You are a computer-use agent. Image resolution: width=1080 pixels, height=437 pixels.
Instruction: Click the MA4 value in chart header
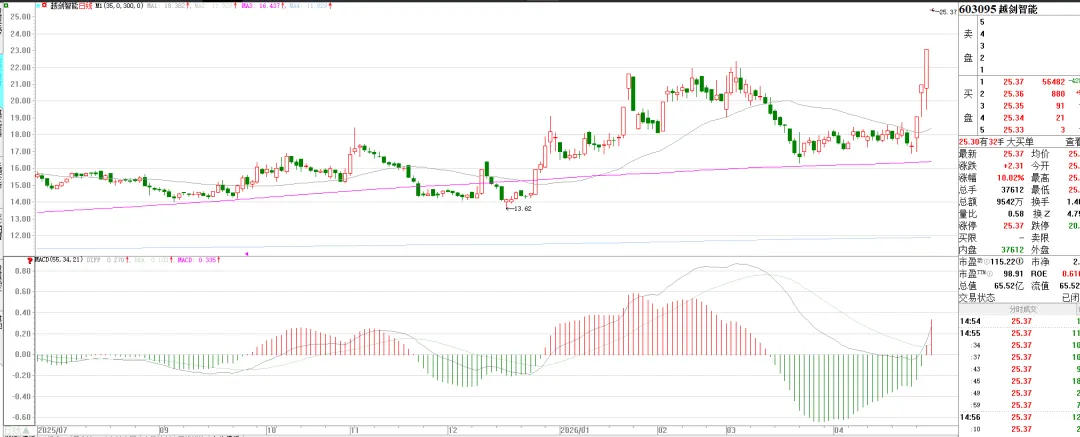tap(308, 6)
